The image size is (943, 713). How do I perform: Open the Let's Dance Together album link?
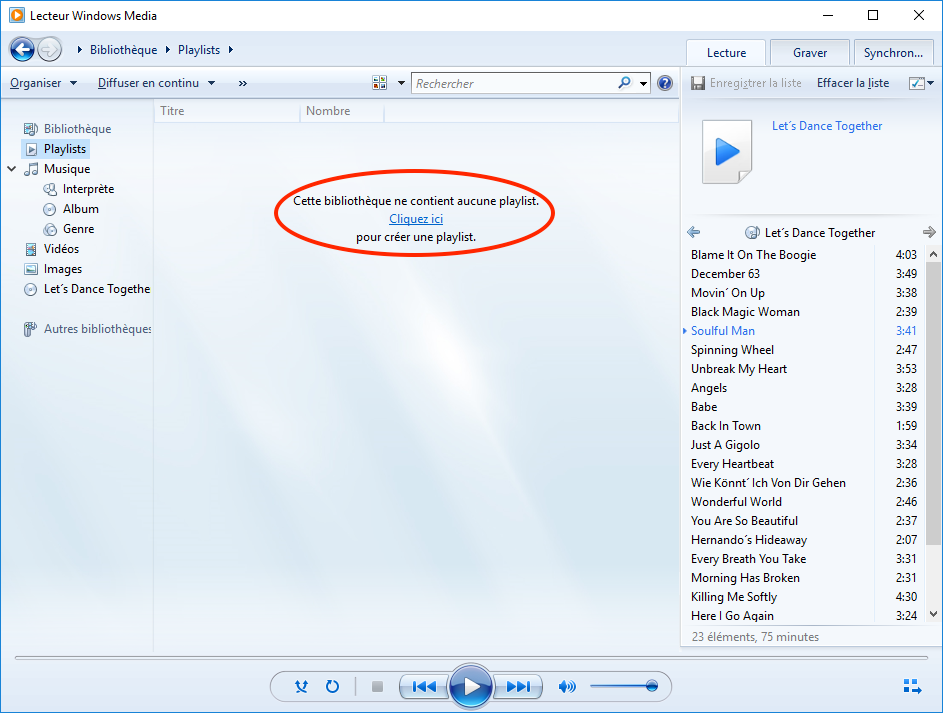827,126
